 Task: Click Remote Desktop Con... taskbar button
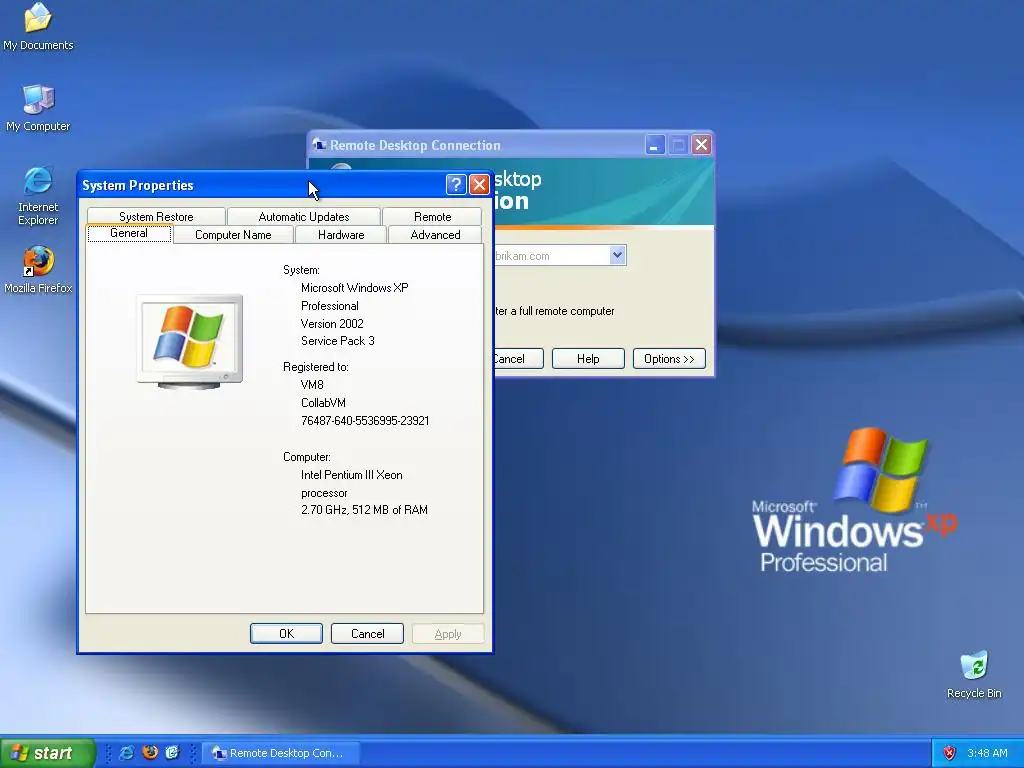[280, 753]
